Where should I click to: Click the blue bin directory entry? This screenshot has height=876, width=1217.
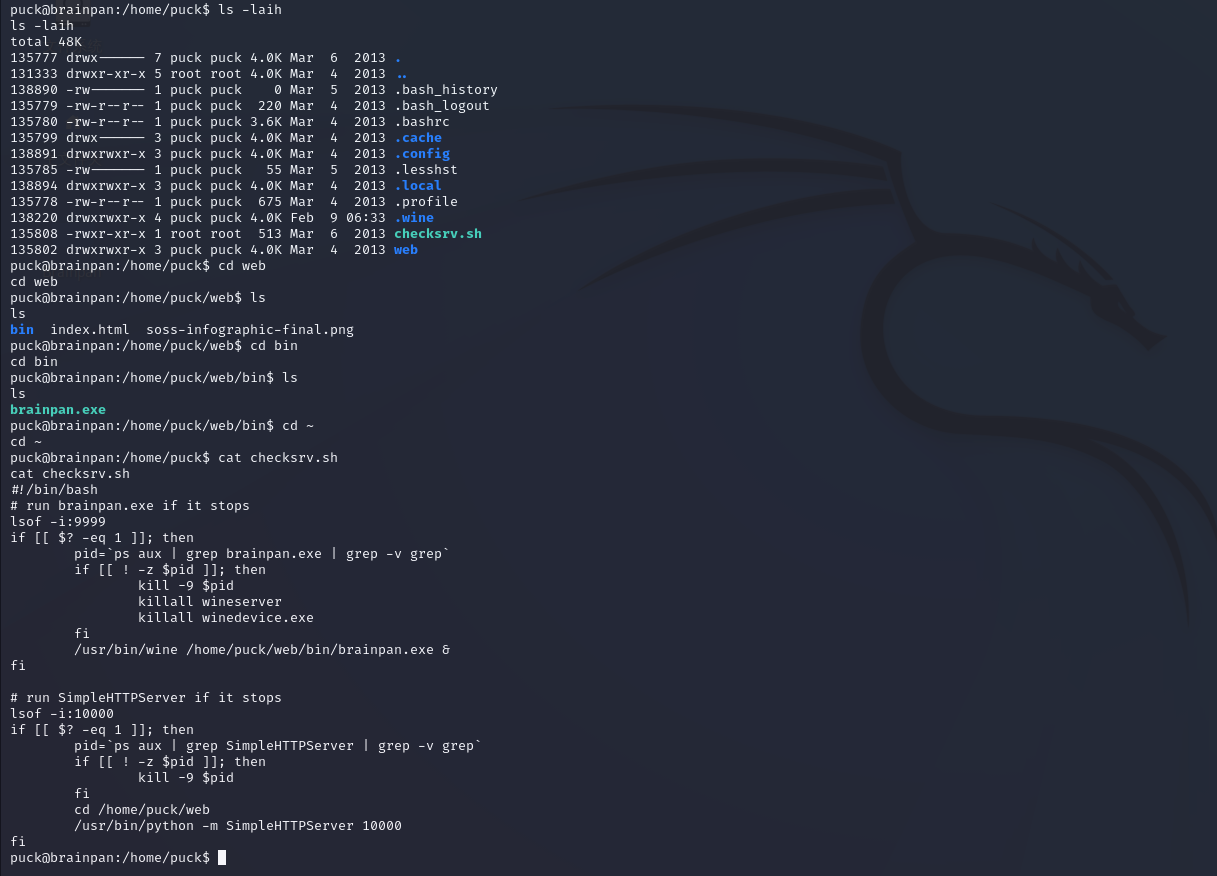coord(22,330)
